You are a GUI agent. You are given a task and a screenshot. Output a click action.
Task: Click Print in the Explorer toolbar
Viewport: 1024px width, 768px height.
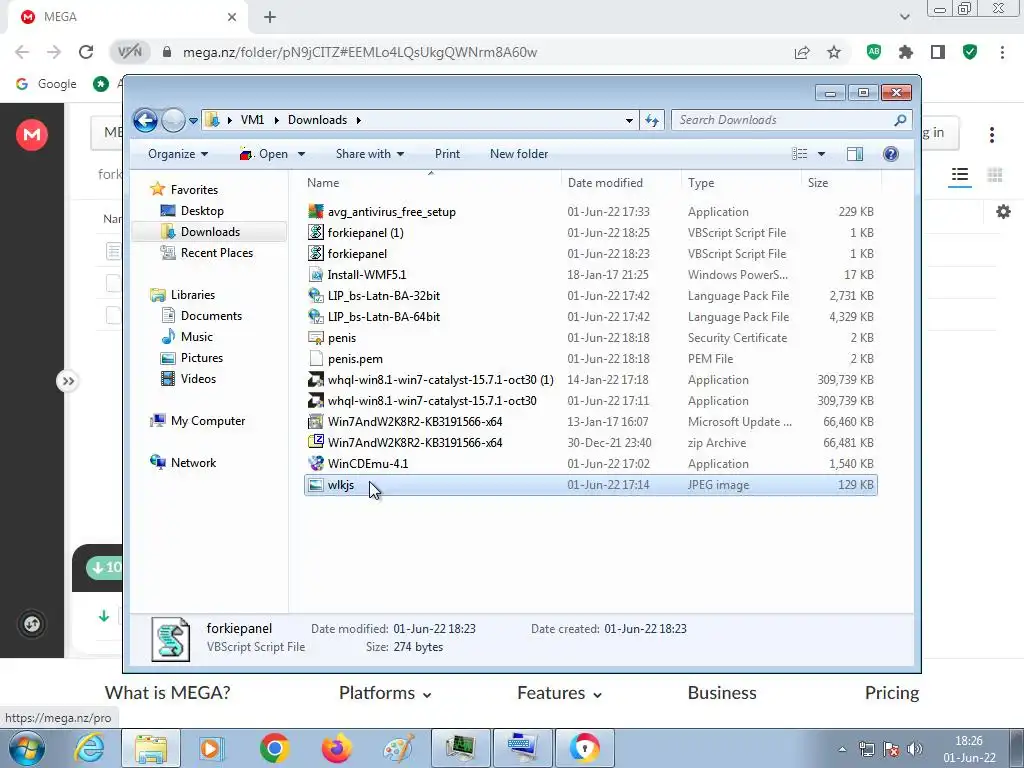447,154
